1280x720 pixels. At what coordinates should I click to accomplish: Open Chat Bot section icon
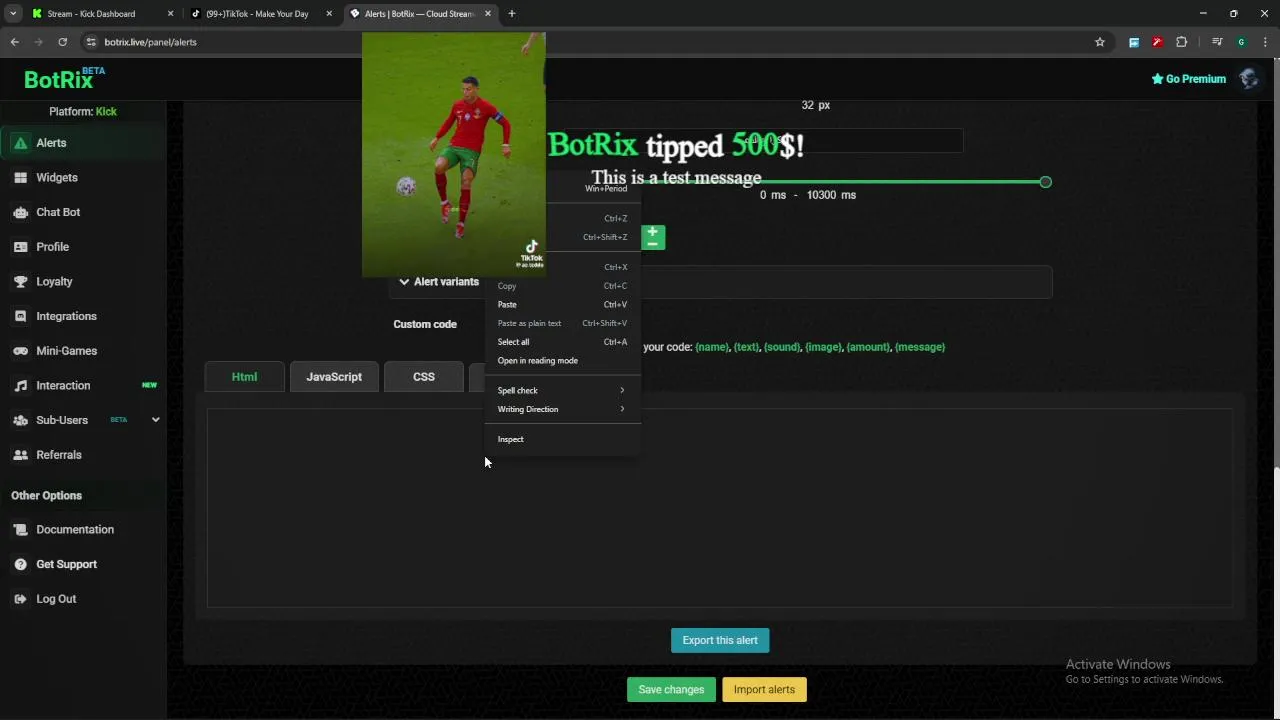(20, 212)
